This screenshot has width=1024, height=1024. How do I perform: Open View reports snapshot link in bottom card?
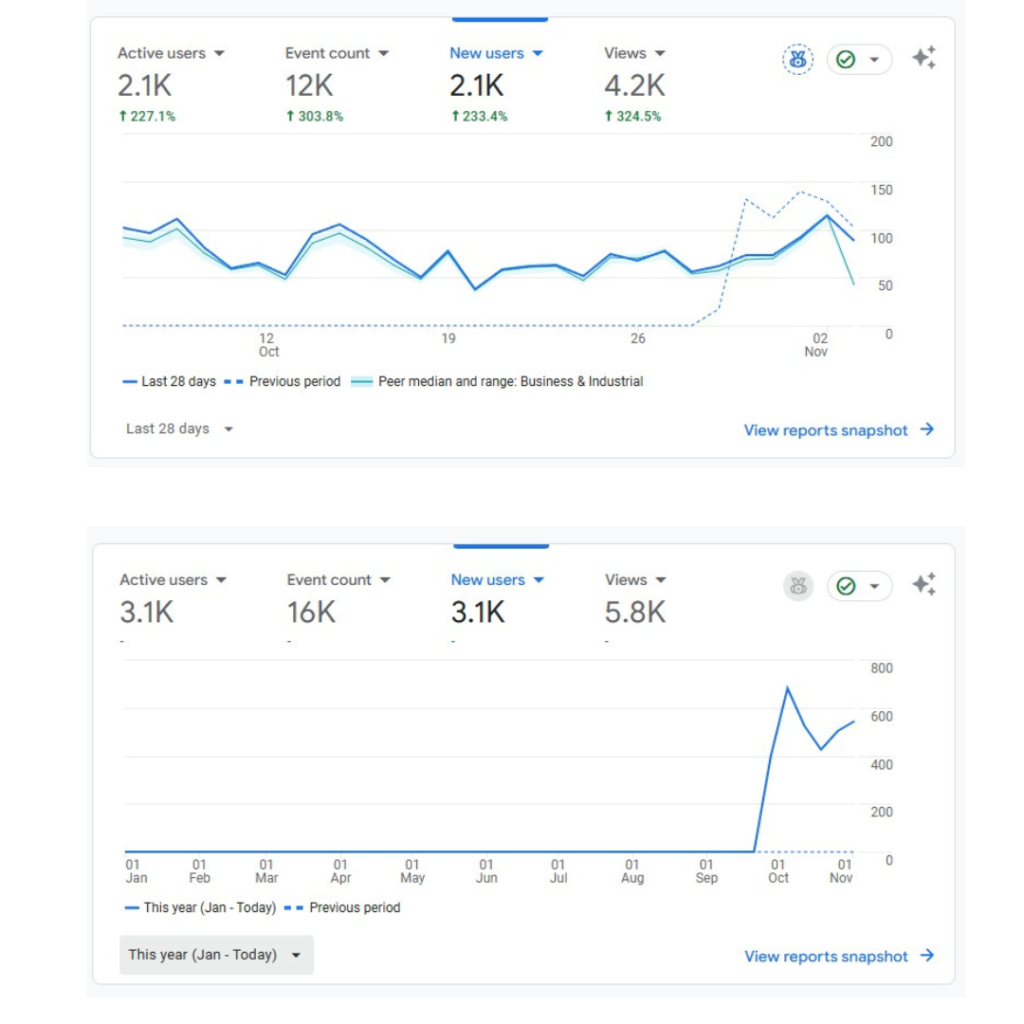click(x=825, y=956)
